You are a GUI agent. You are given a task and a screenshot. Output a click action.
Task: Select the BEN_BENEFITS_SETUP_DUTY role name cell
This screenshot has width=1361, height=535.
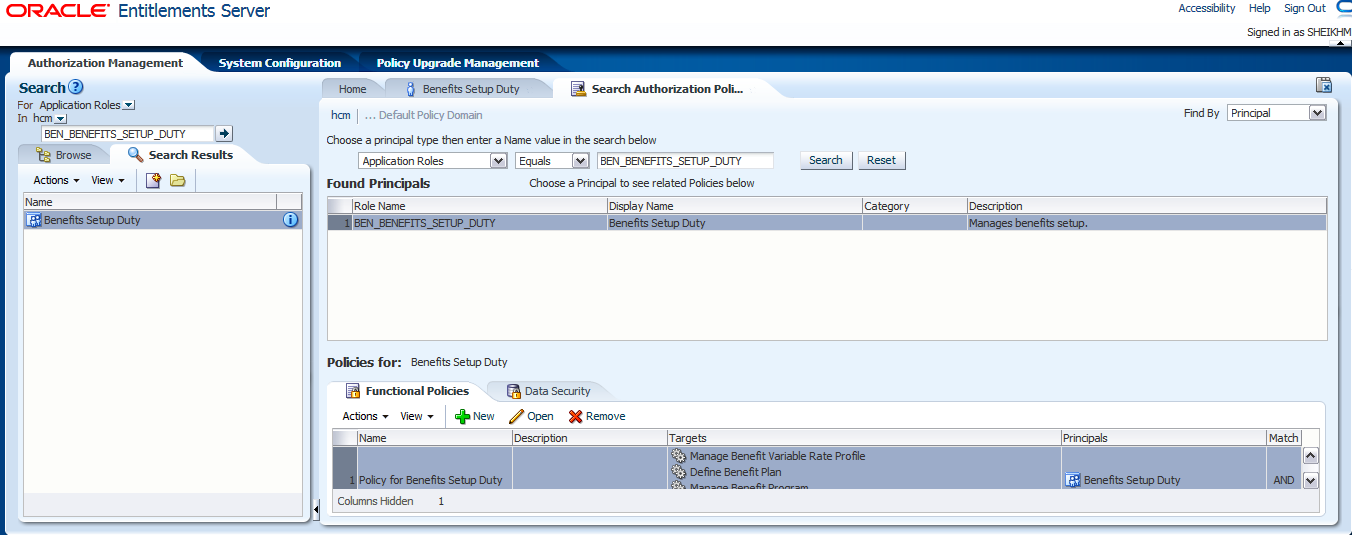tap(479, 223)
